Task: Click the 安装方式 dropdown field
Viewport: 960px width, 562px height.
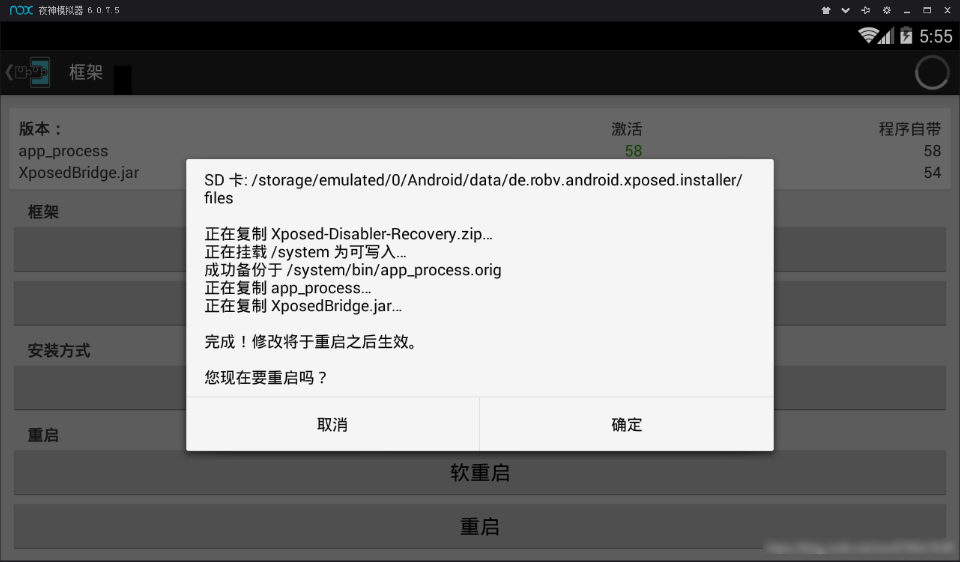Action: pos(480,388)
